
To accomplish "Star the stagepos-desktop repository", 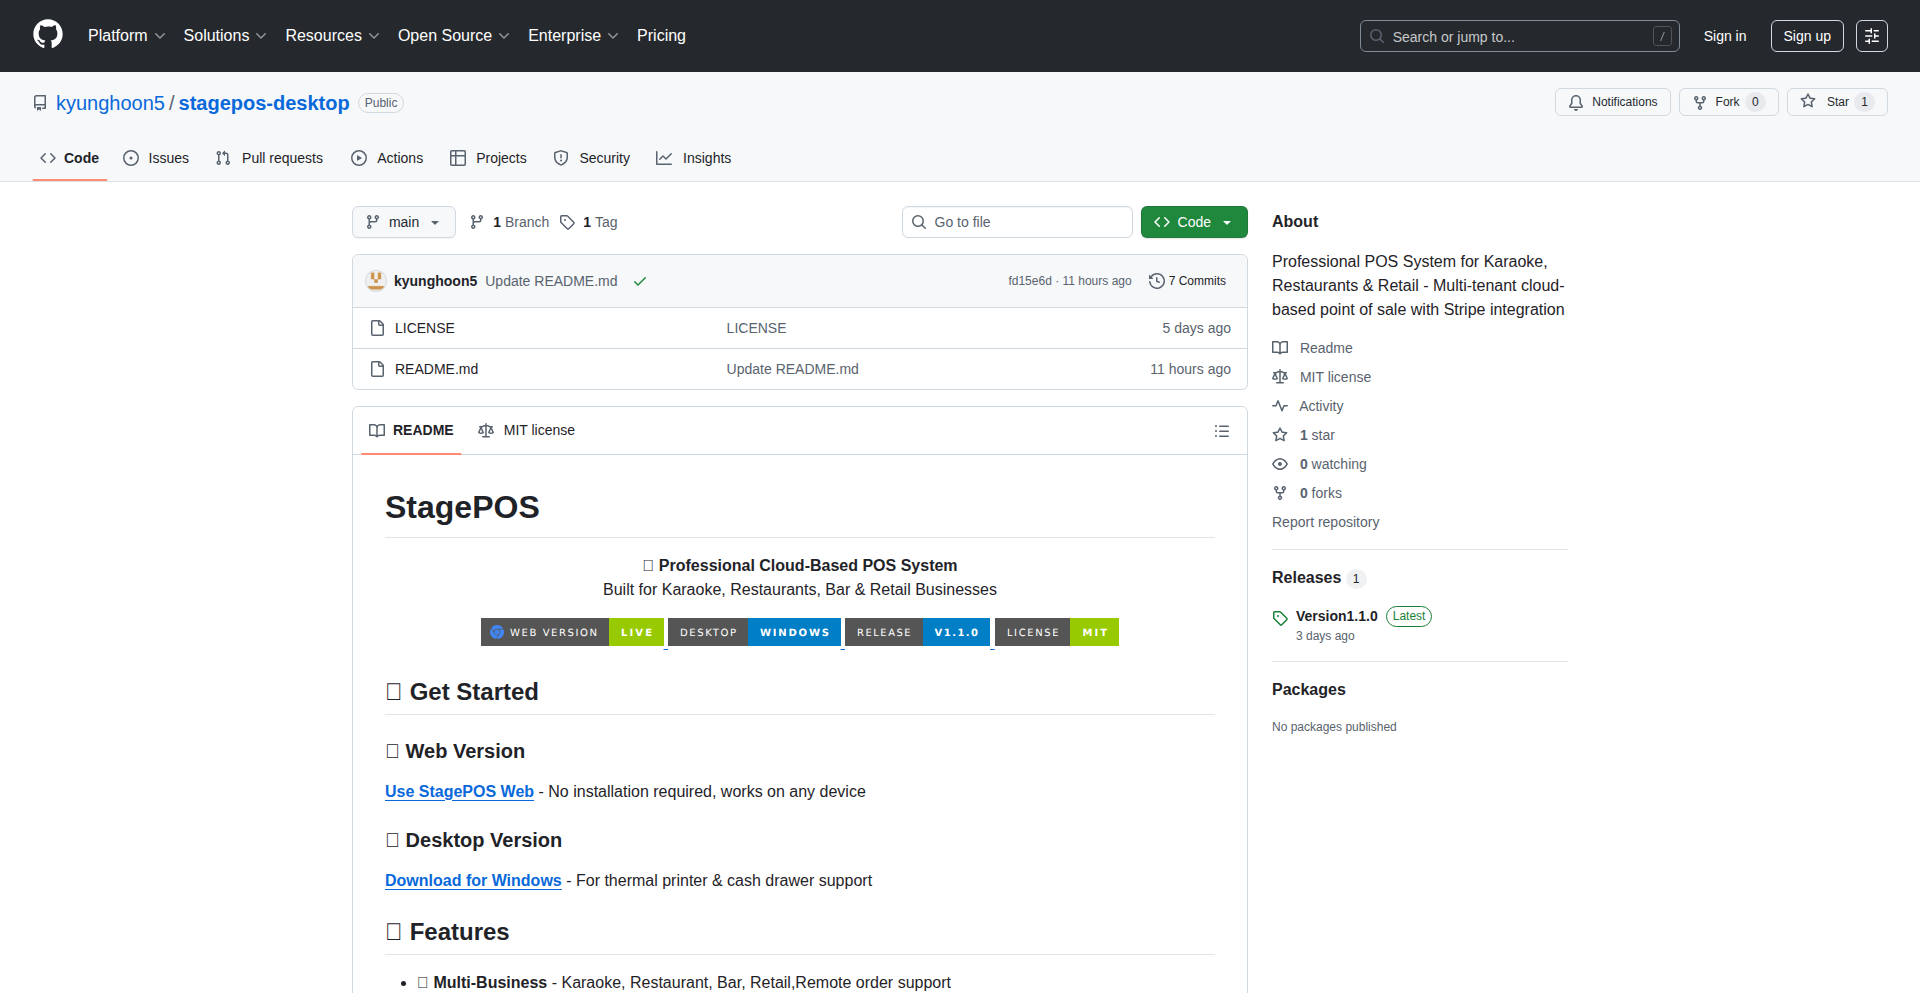I will (1836, 102).
